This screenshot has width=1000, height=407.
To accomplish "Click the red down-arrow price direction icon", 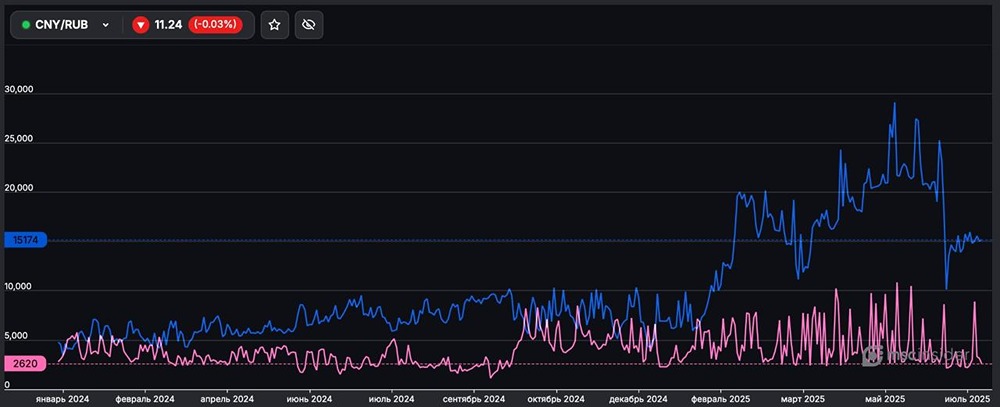I will (x=141, y=24).
